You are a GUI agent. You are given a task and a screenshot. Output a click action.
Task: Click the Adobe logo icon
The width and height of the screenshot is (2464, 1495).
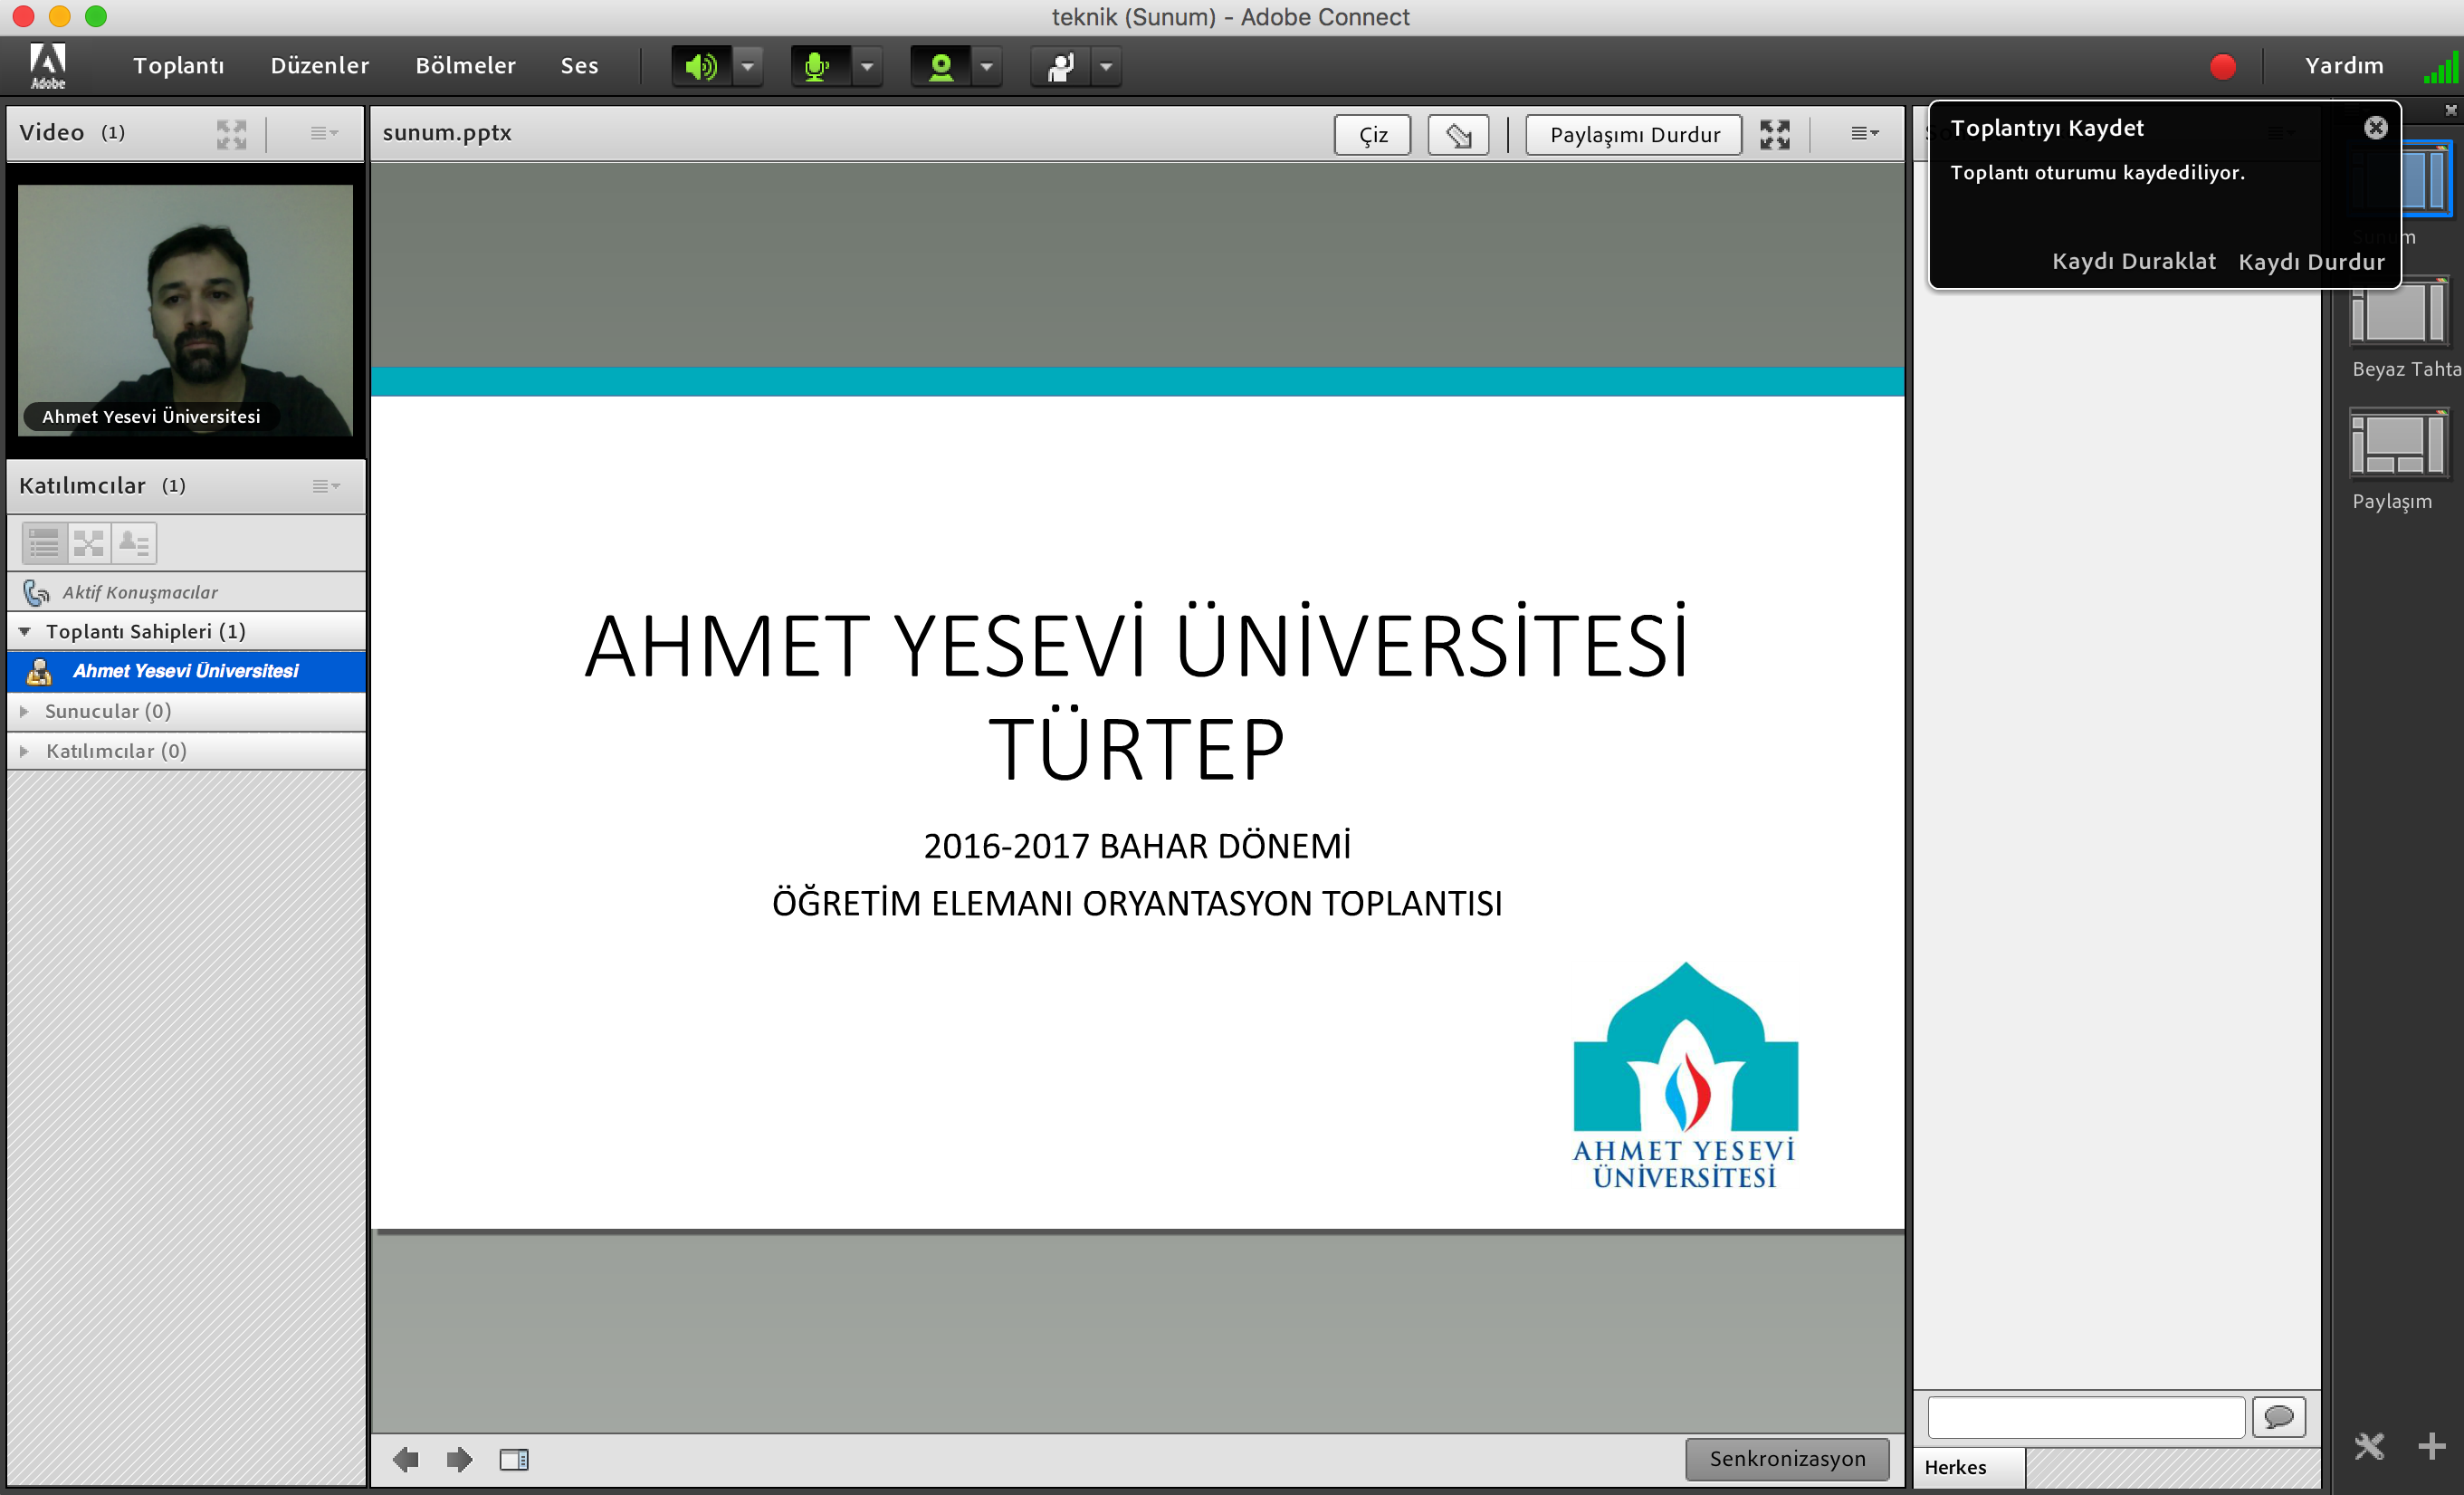47,66
